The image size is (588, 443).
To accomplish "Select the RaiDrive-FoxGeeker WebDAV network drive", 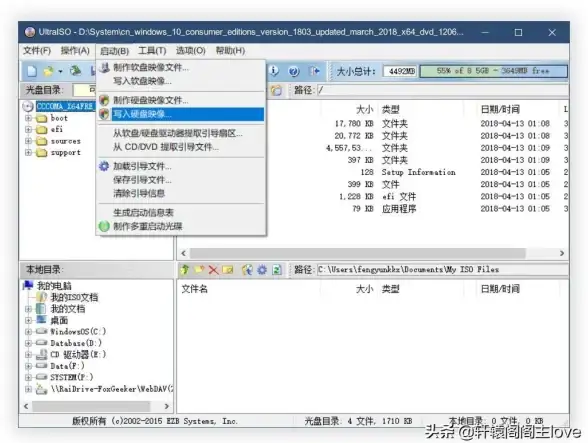I will (111, 389).
